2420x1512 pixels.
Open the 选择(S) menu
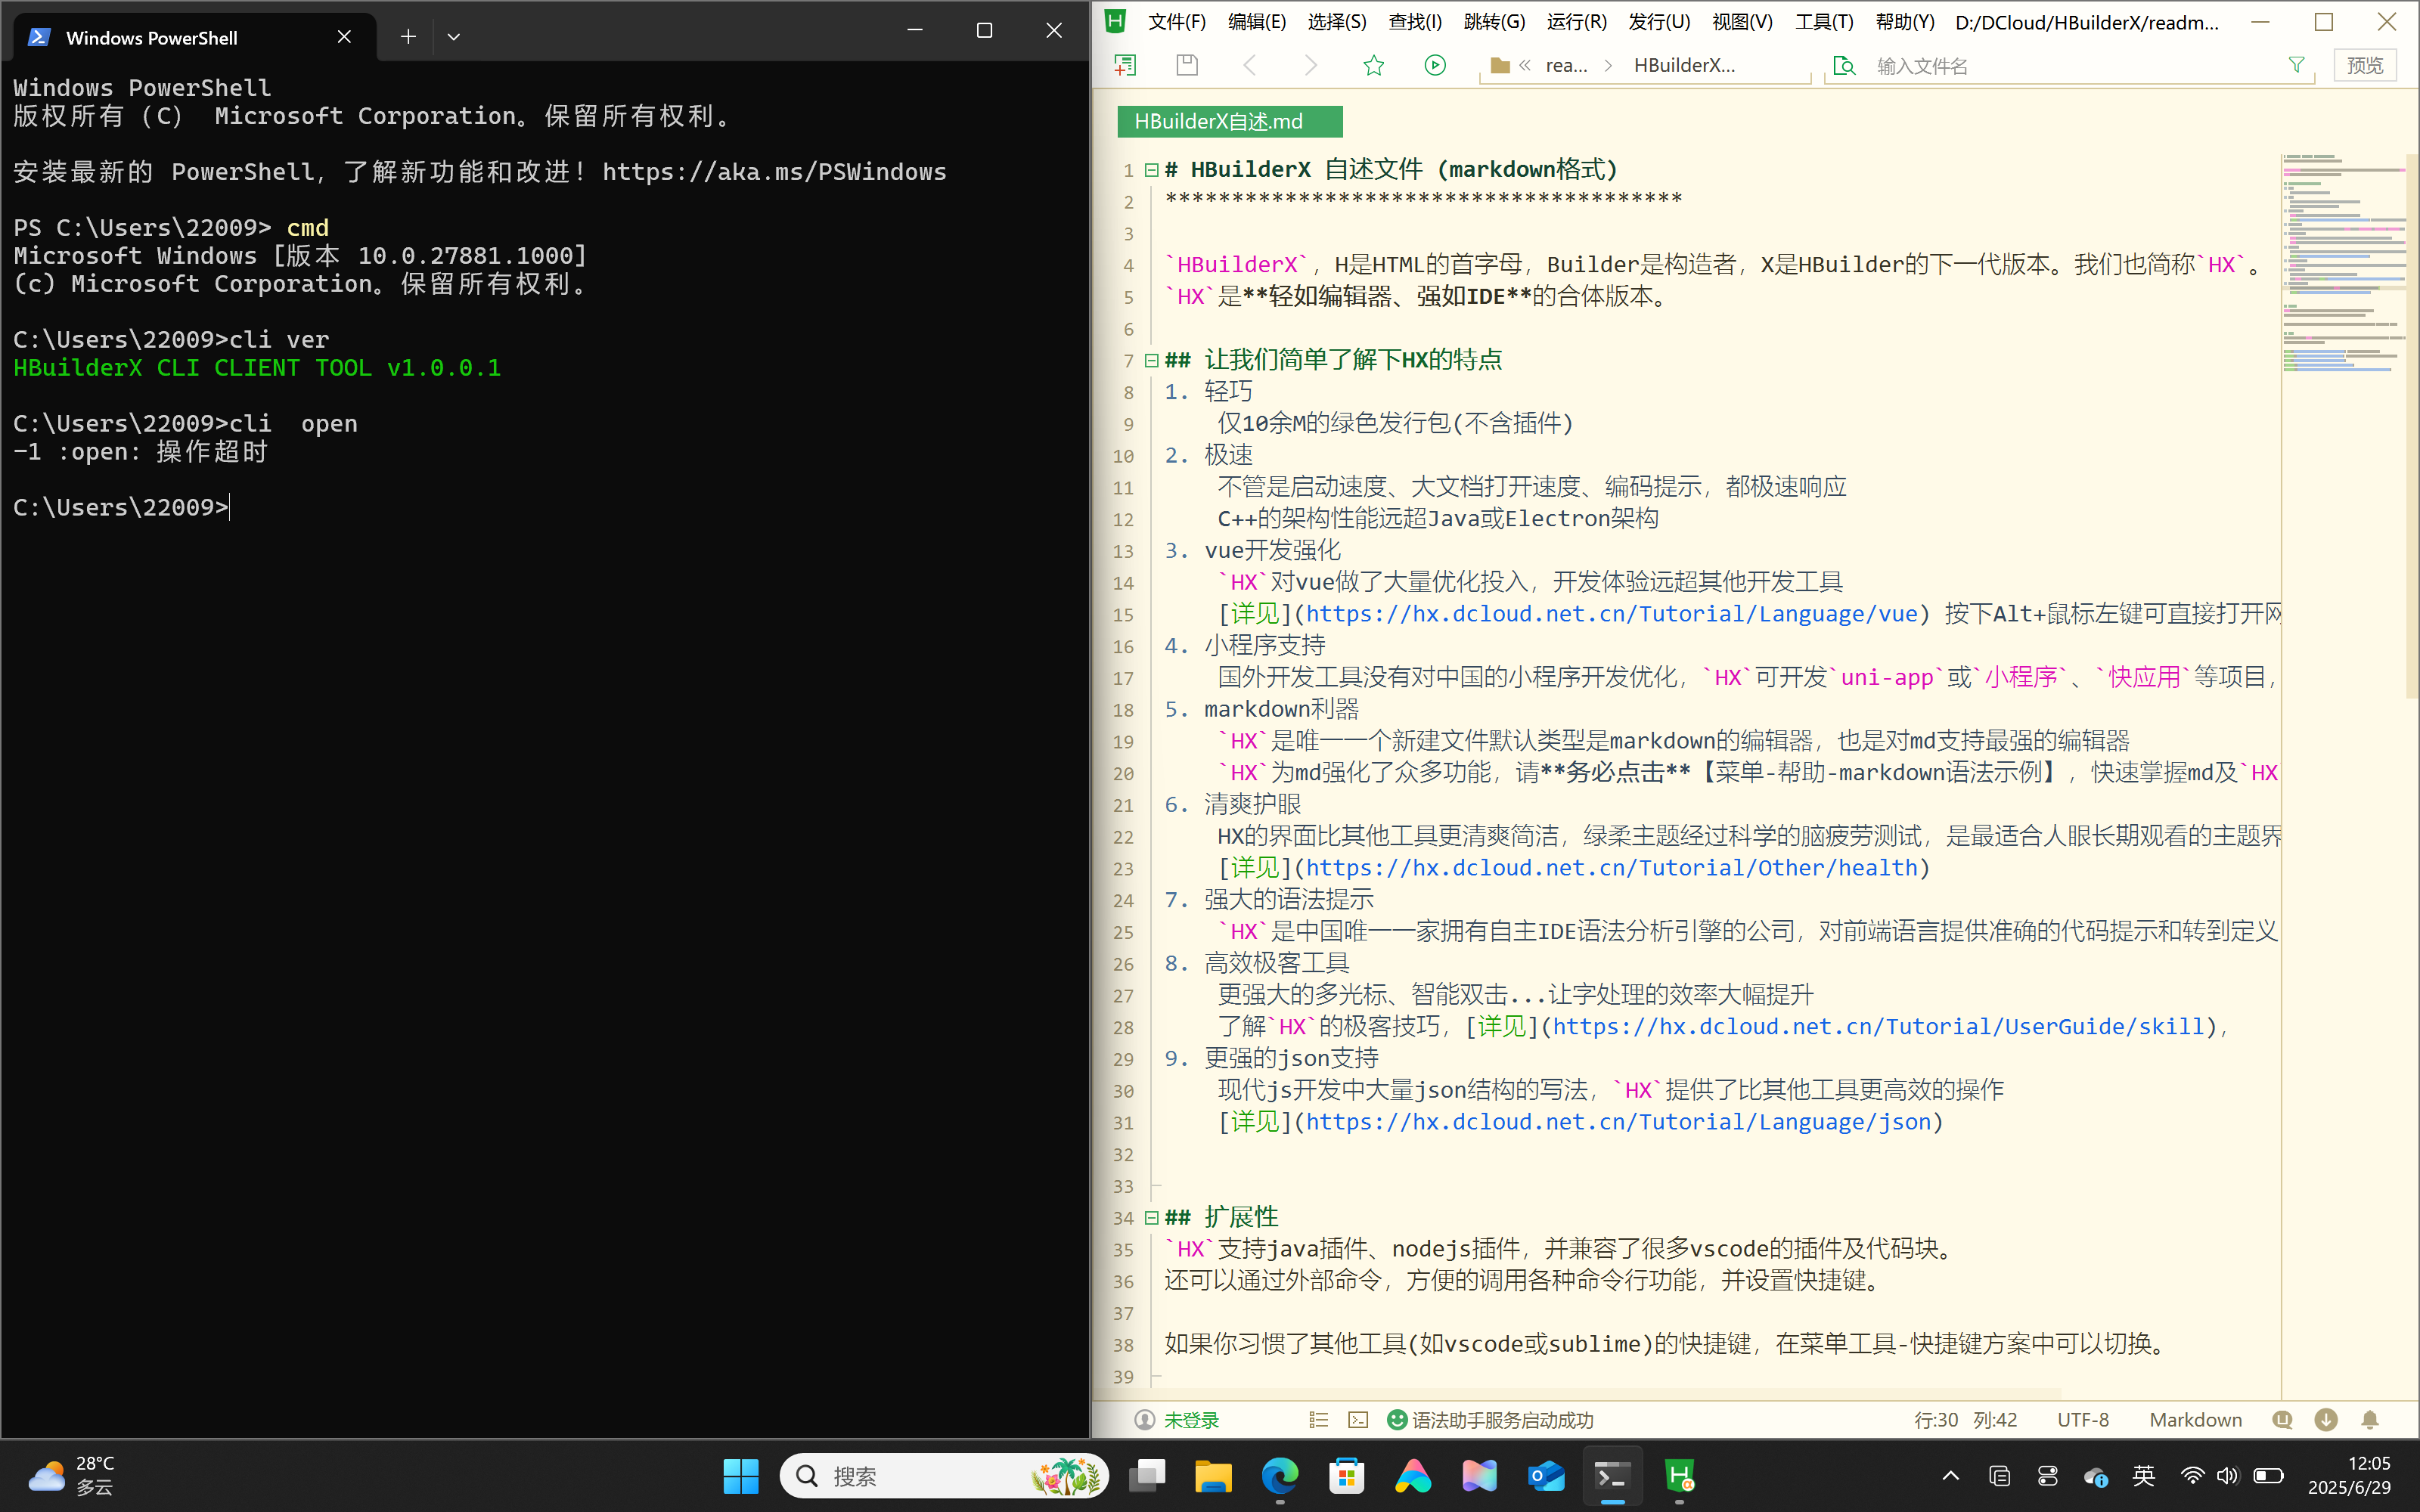pos(1337,22)
